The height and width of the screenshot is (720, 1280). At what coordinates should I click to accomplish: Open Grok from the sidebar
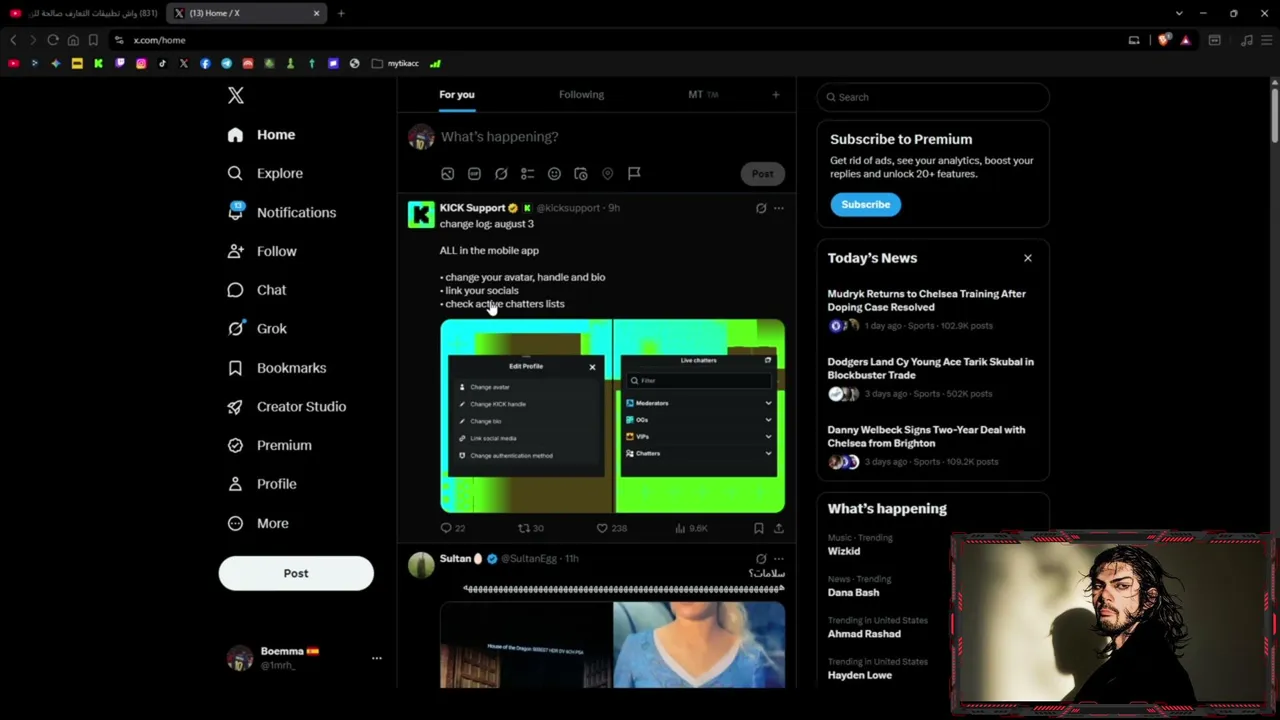click(258, 328)
